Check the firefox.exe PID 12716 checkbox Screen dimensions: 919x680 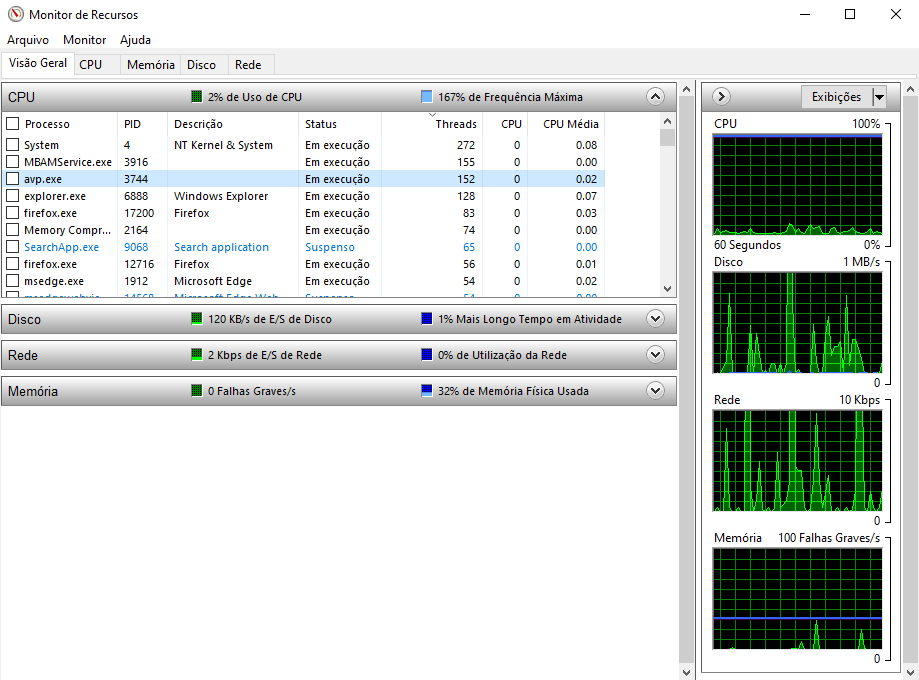(x=13, y=263)
